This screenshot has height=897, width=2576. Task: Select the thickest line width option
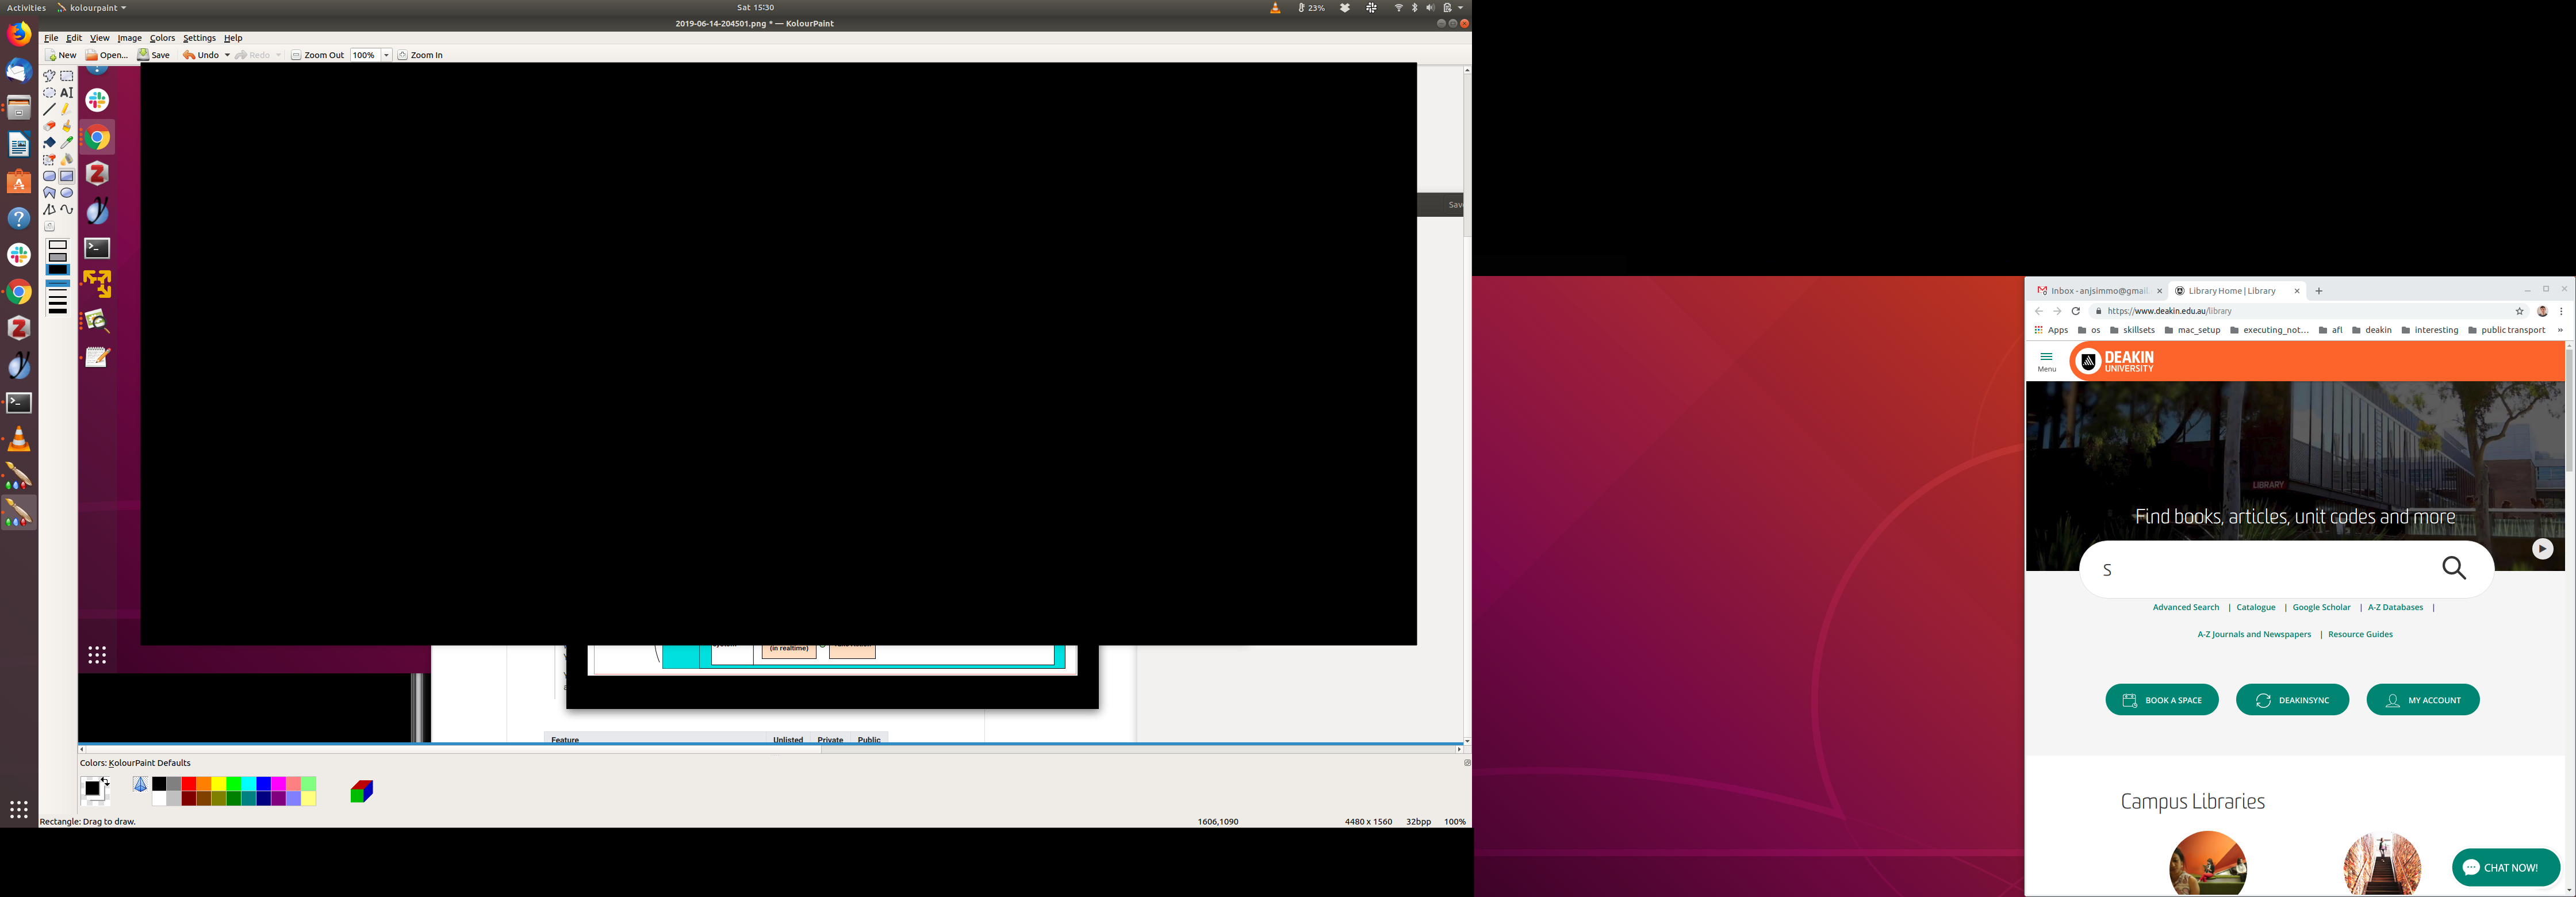tap(58, 310)
